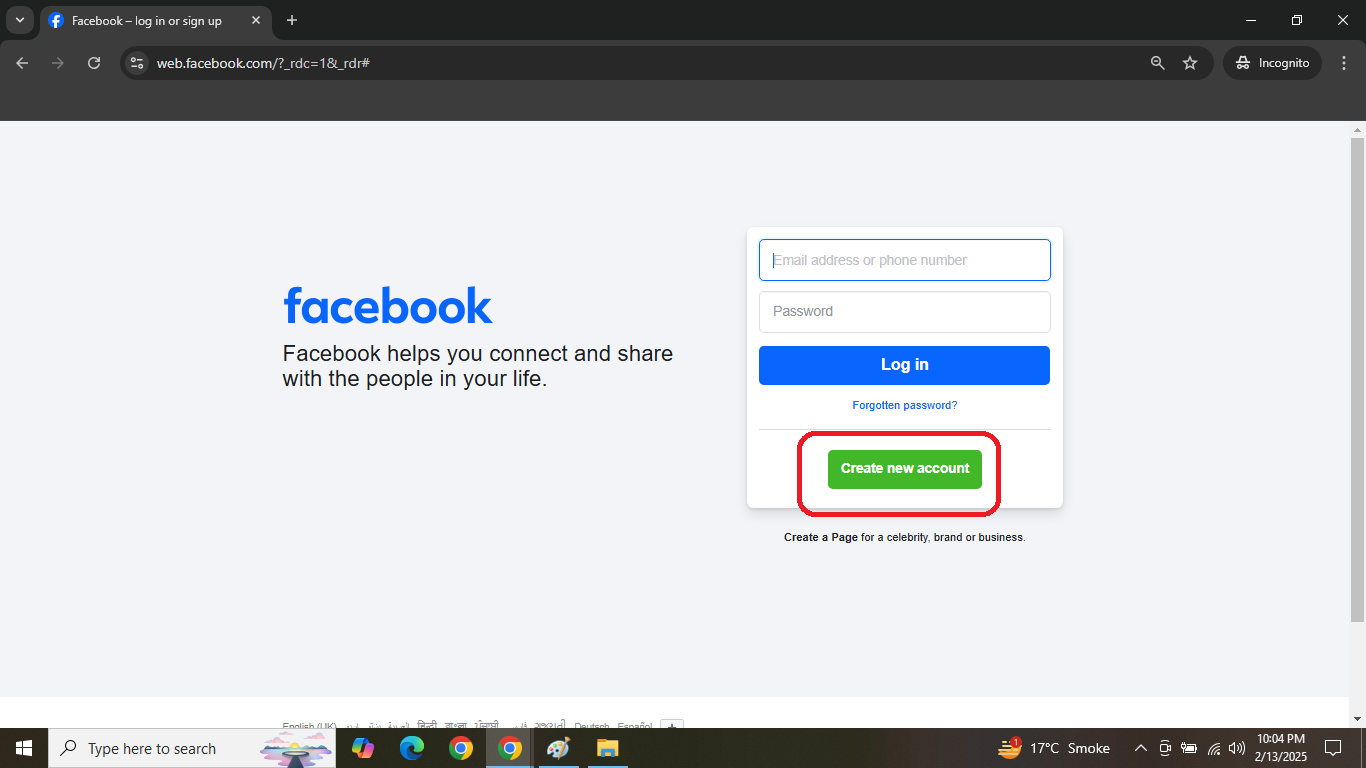
Task: Launch Microsoft Edge from the taskbar
Action: [x=411, y=748]
